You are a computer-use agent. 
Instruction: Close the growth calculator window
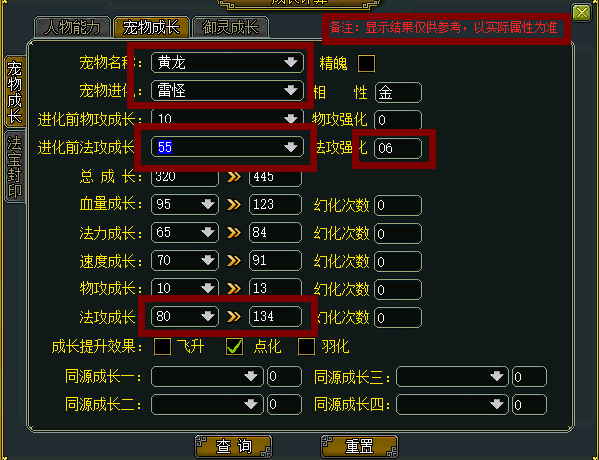(x=581, y=13)
